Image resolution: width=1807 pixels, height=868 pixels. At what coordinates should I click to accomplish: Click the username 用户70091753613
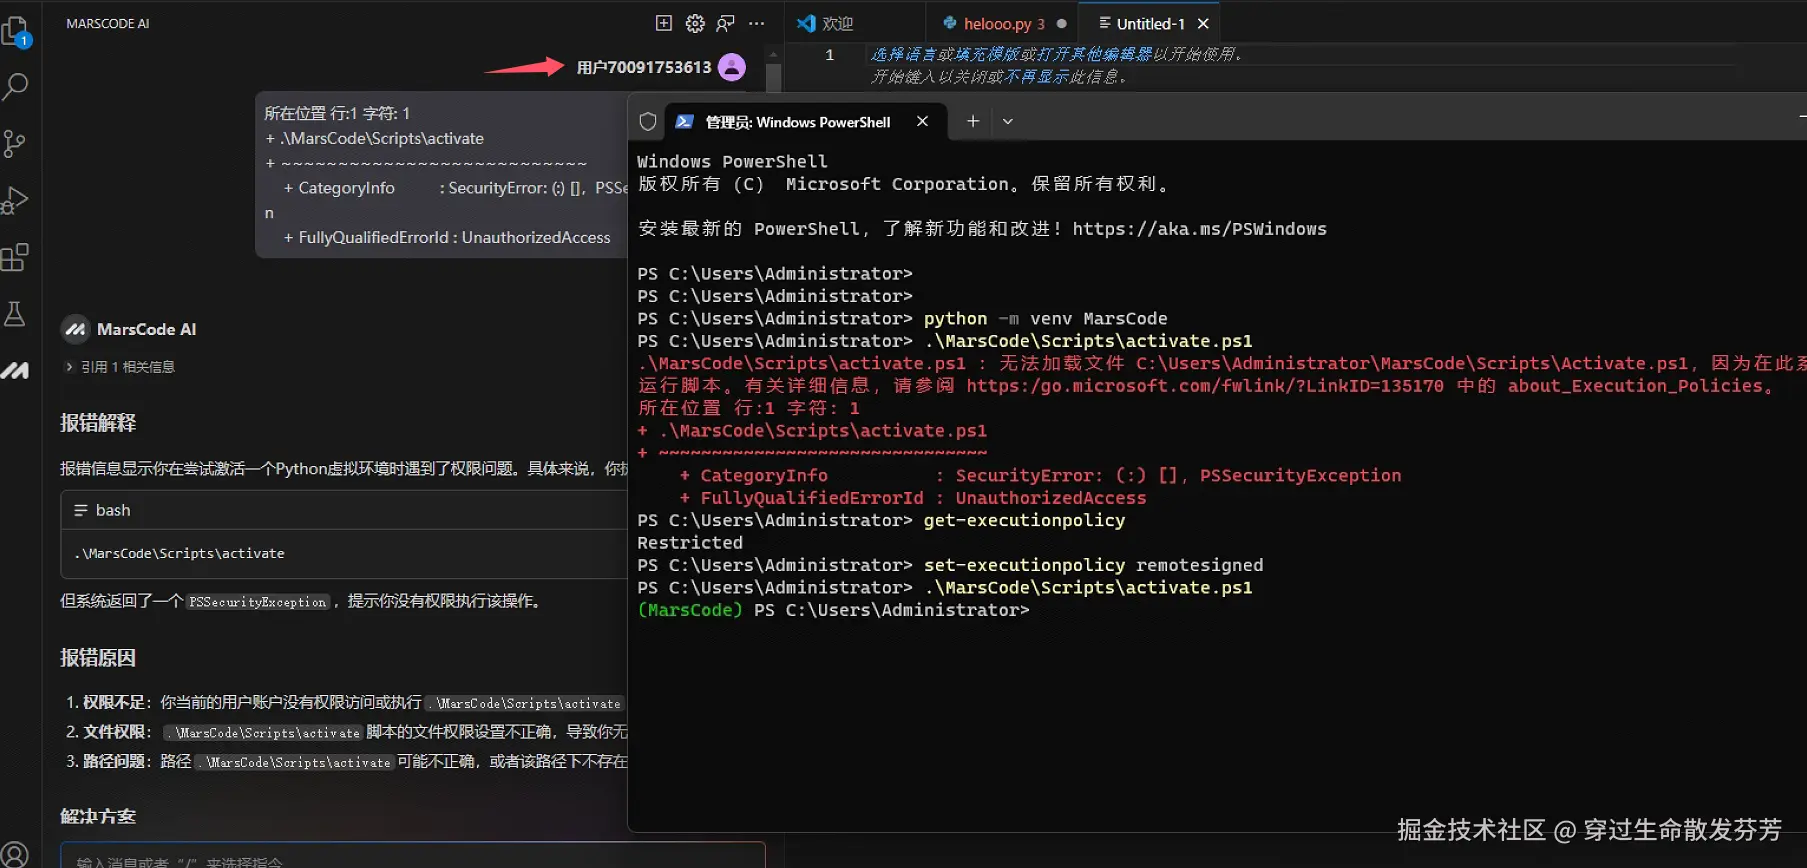[x=644, y=67]
